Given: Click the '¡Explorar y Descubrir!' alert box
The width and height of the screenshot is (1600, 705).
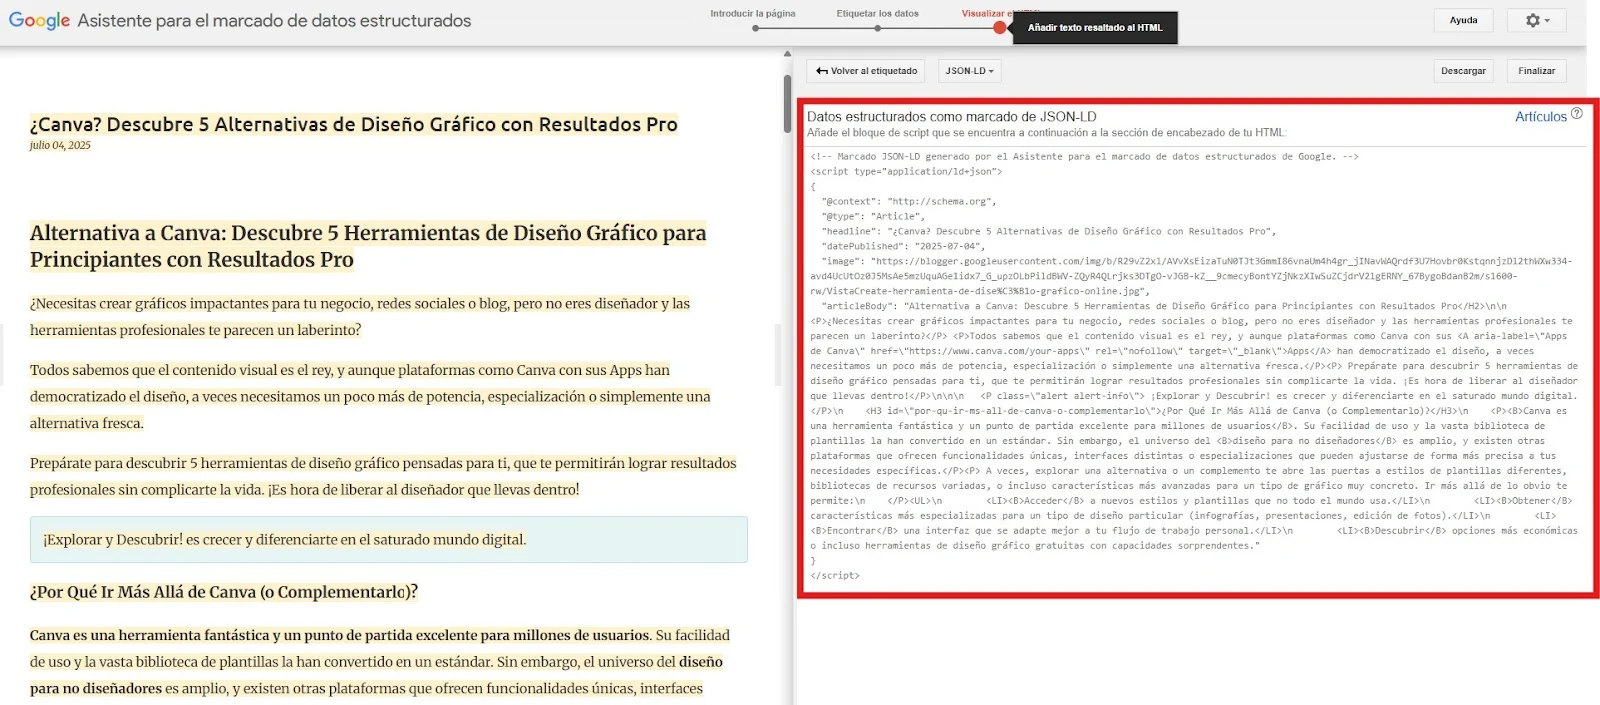Looking at the screenshot, I should click(x=388, y=539).
